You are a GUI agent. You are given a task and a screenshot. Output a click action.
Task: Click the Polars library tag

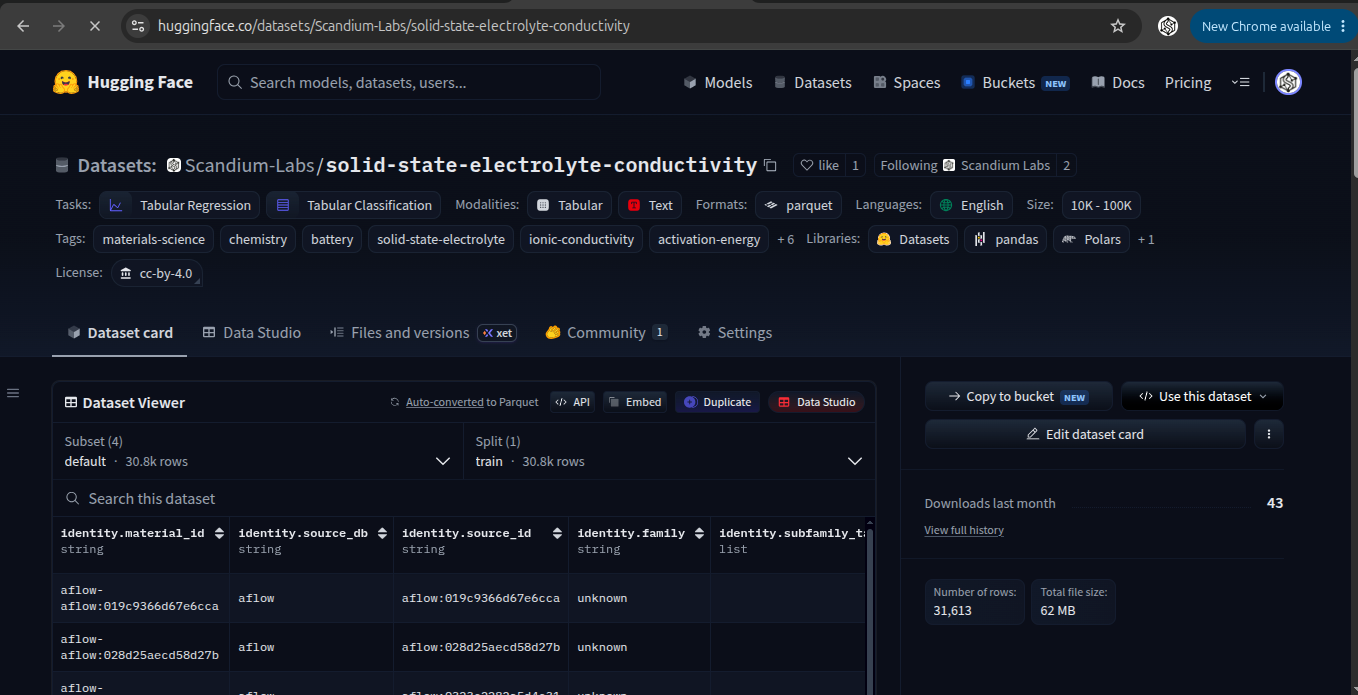coord(1091,239)
